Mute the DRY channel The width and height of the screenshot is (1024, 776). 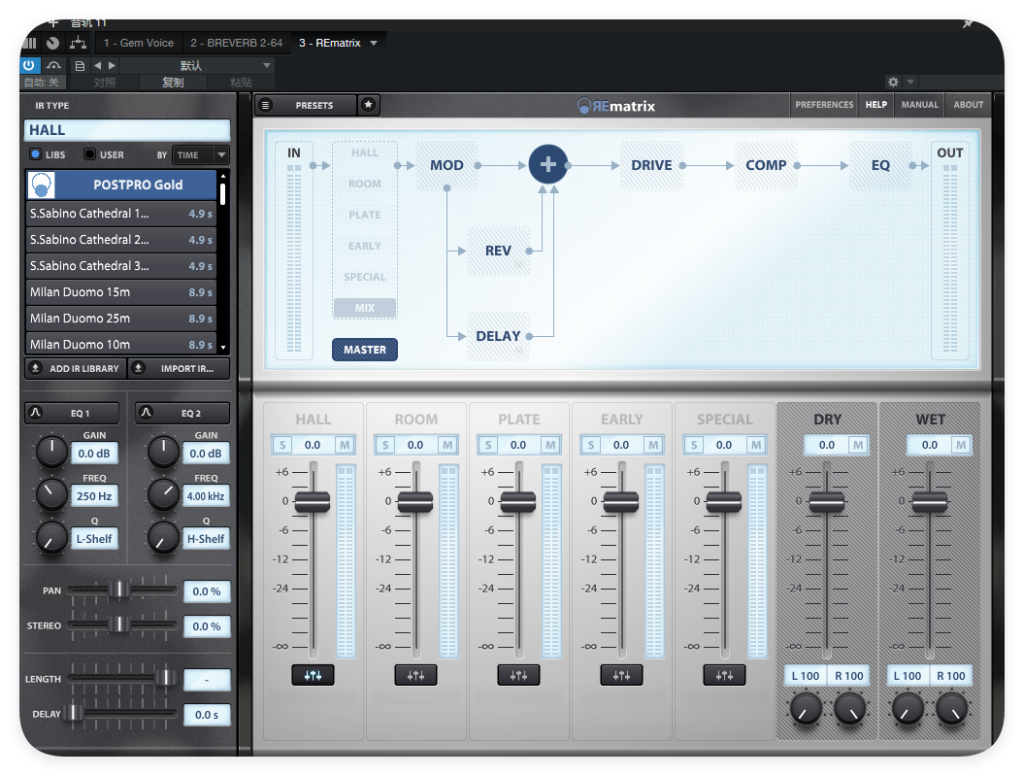858,445
